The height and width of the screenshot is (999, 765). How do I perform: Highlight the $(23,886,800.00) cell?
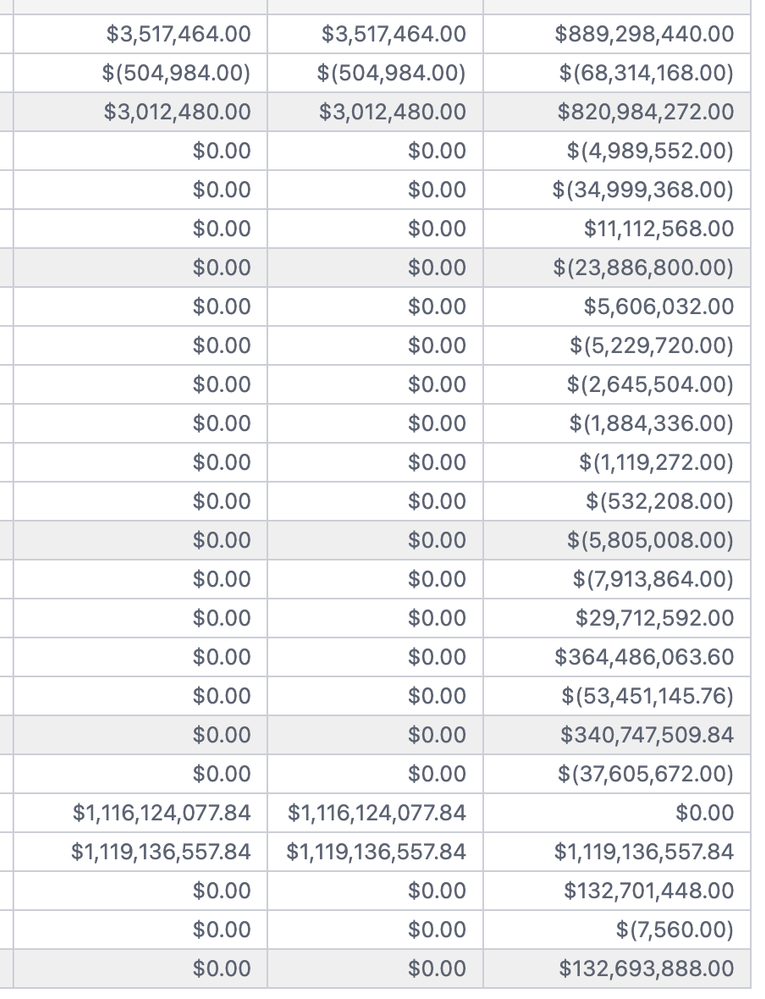(x=643, y=268)
